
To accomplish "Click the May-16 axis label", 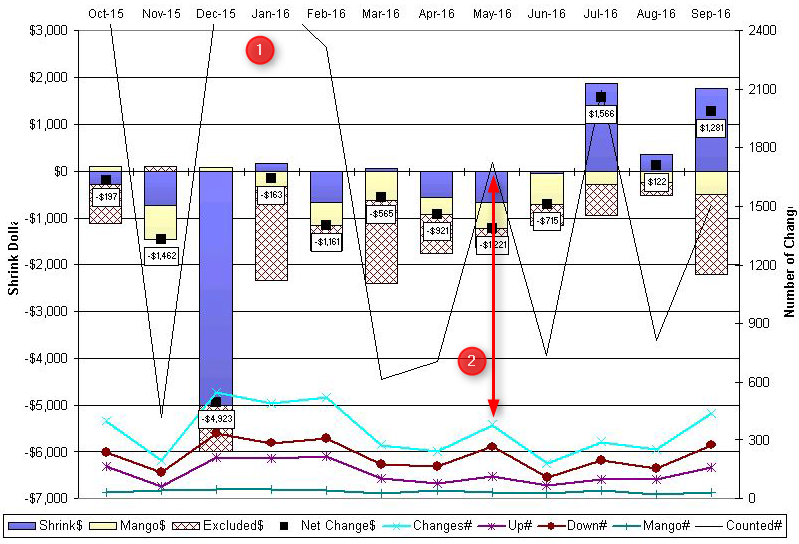I will (492, 14).
